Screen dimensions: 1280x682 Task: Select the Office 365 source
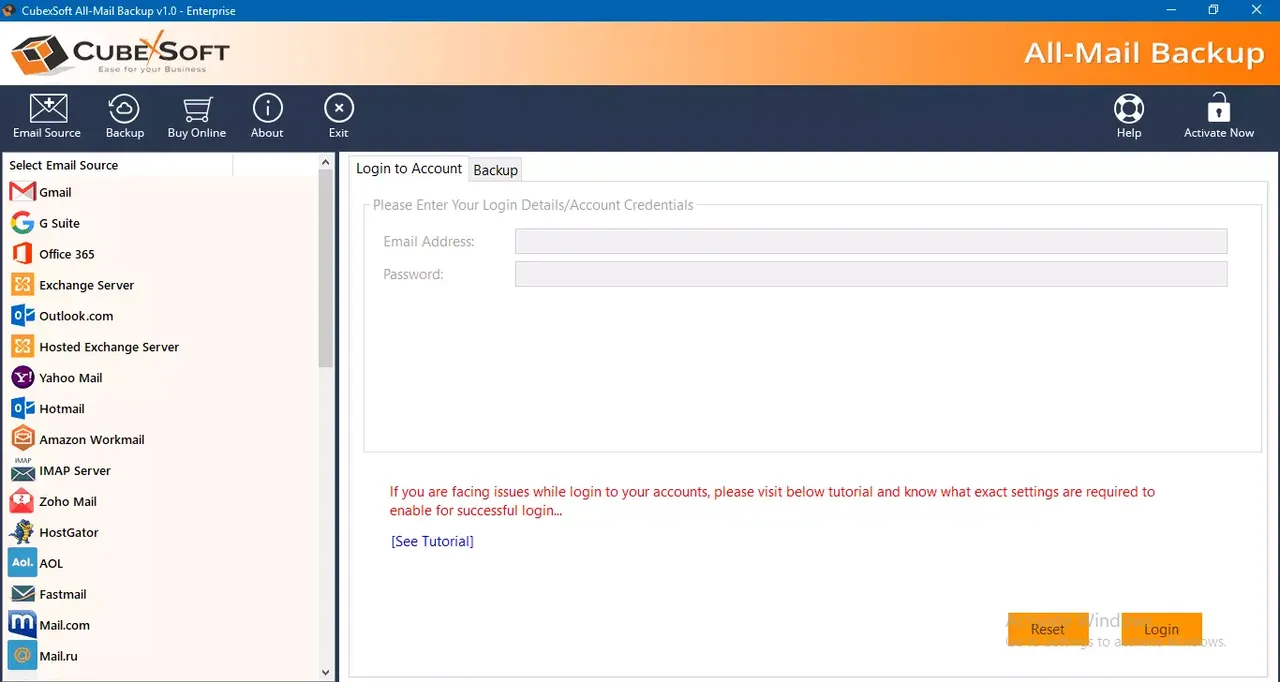pos(66,254)
